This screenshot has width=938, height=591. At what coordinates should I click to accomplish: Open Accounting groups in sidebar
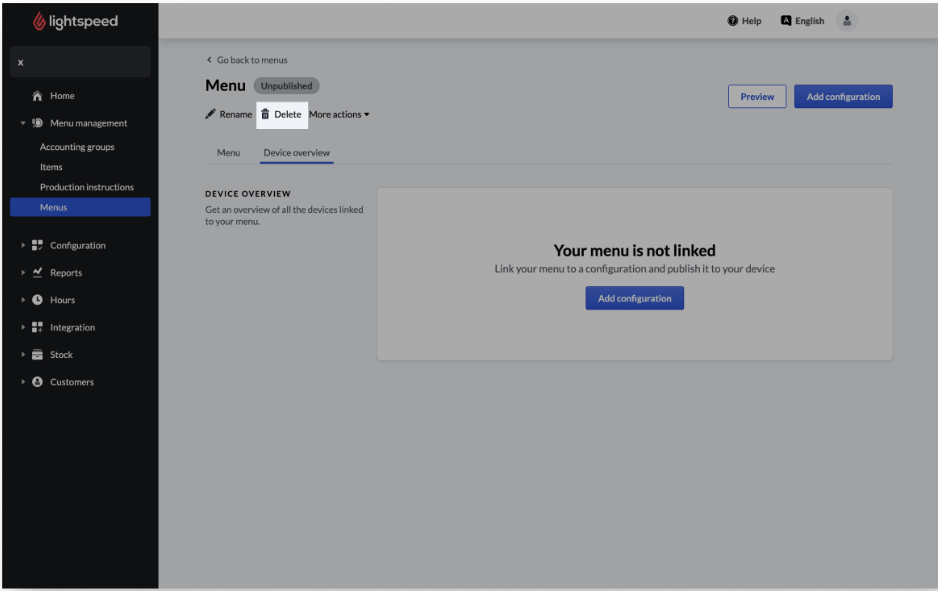coord(77,147)
